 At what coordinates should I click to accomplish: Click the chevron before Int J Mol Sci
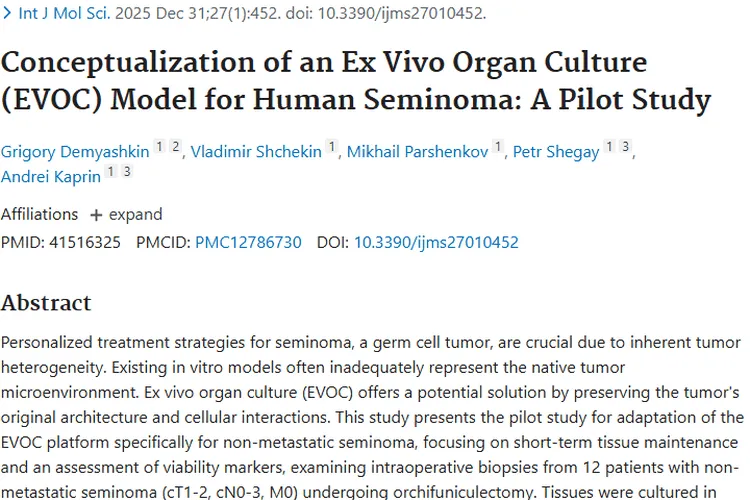(x=8, y=14)
